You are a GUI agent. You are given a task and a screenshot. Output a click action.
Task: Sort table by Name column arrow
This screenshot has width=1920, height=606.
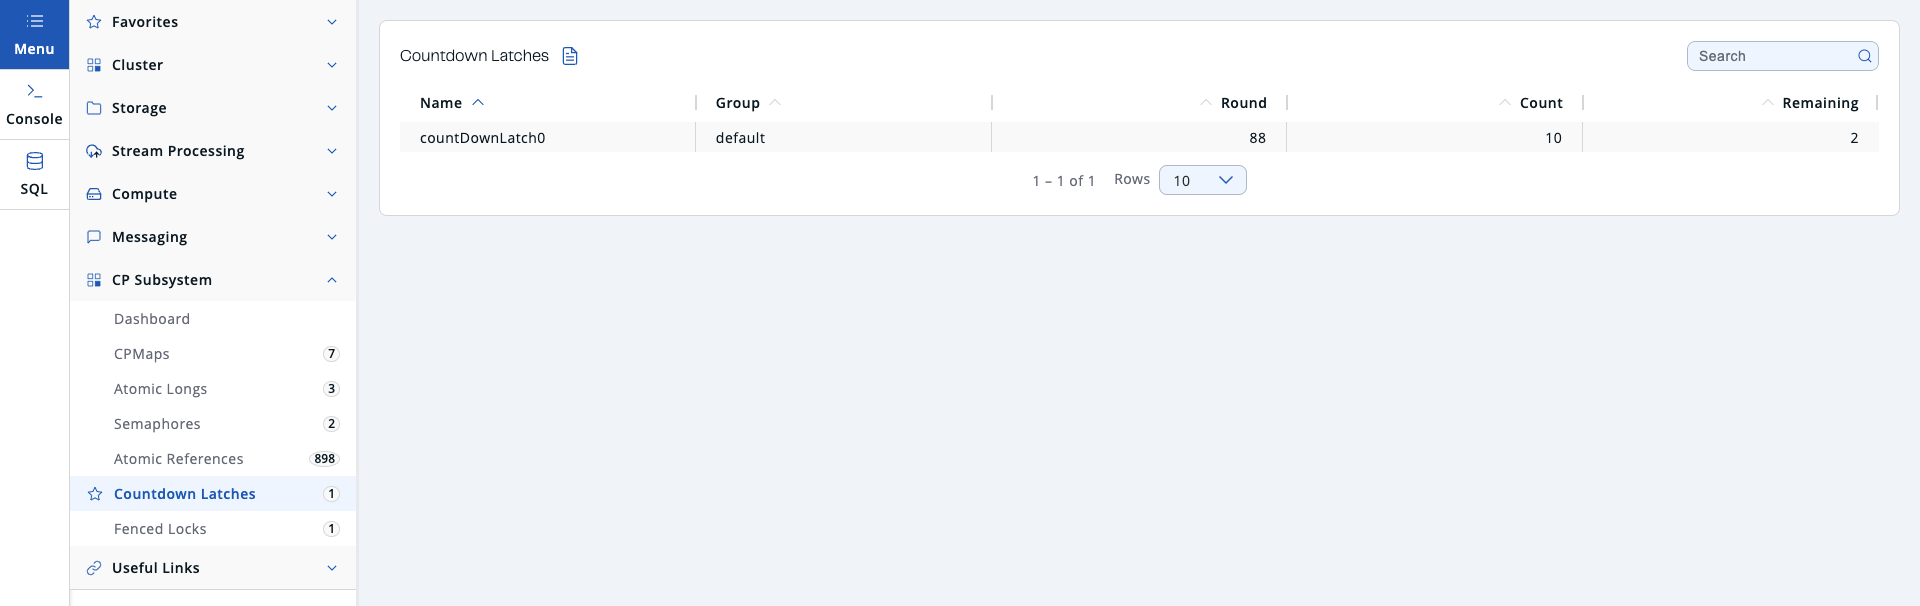point(478,103)
